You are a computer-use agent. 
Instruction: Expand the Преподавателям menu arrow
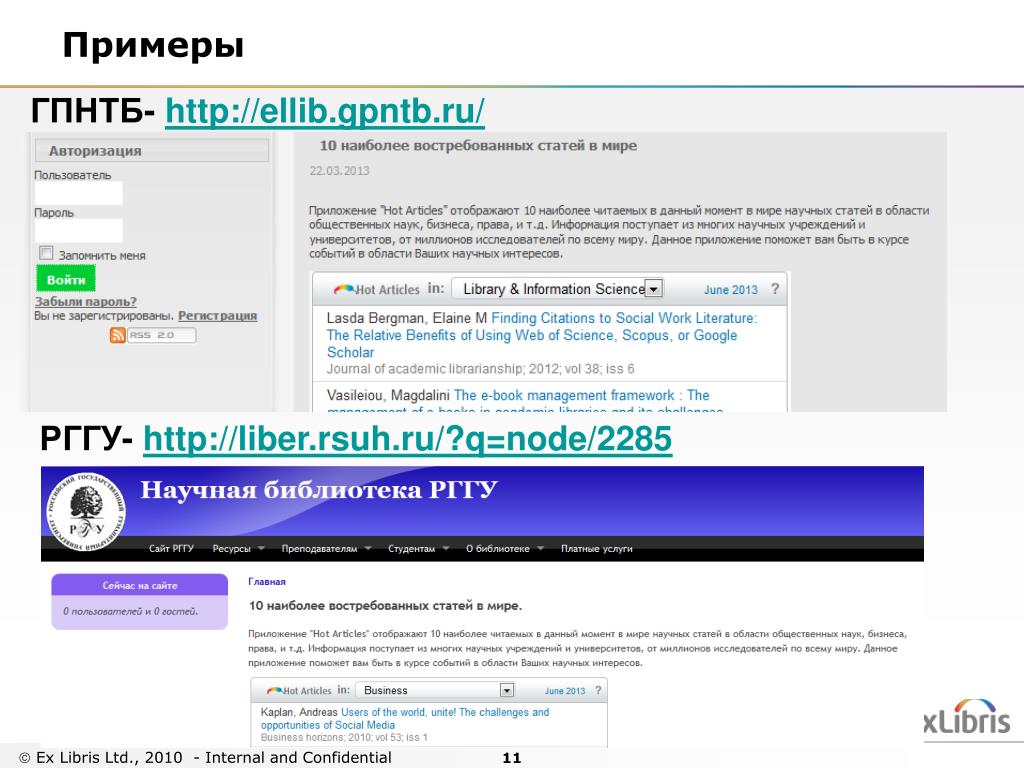pos(368,549)
